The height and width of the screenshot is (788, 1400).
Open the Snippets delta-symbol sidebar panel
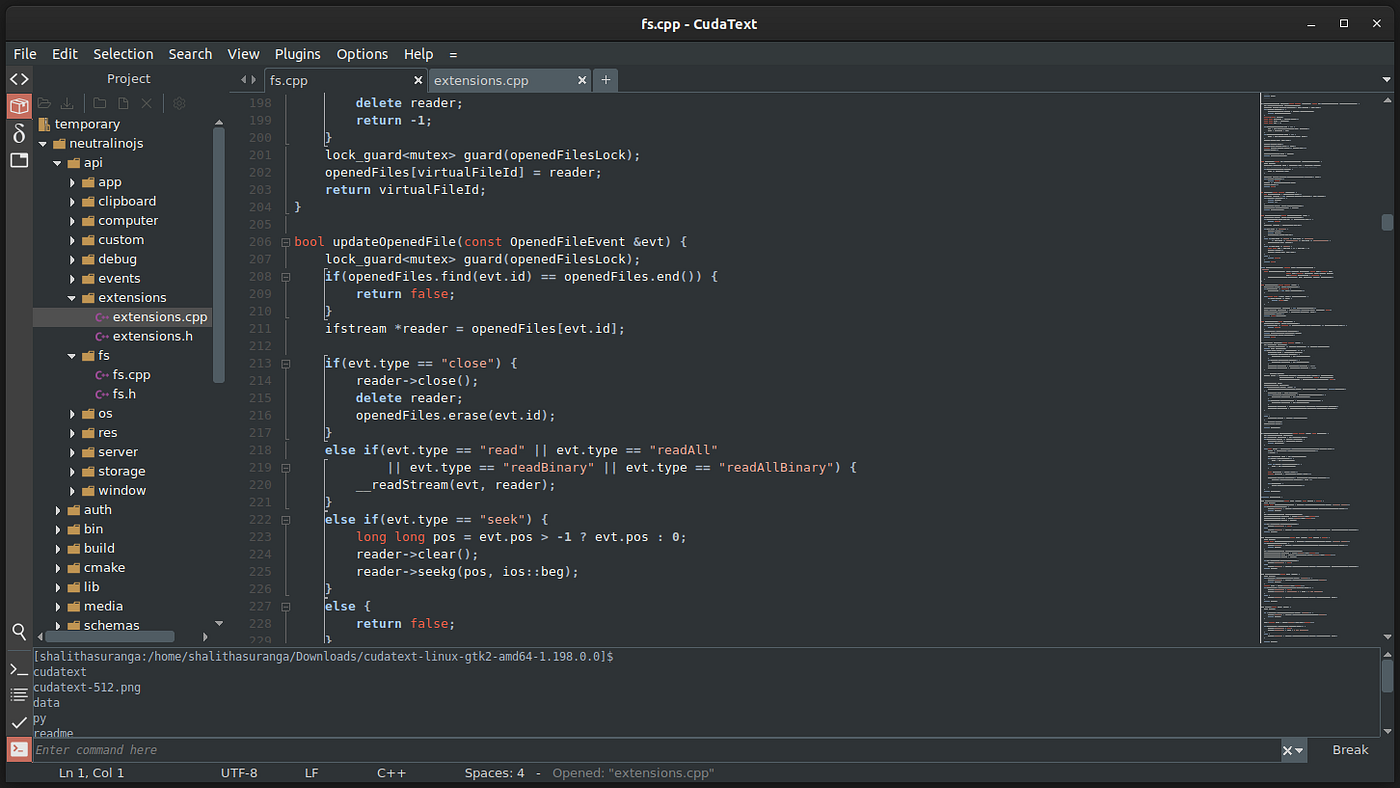pyautogui.click(x=19, y=133)
